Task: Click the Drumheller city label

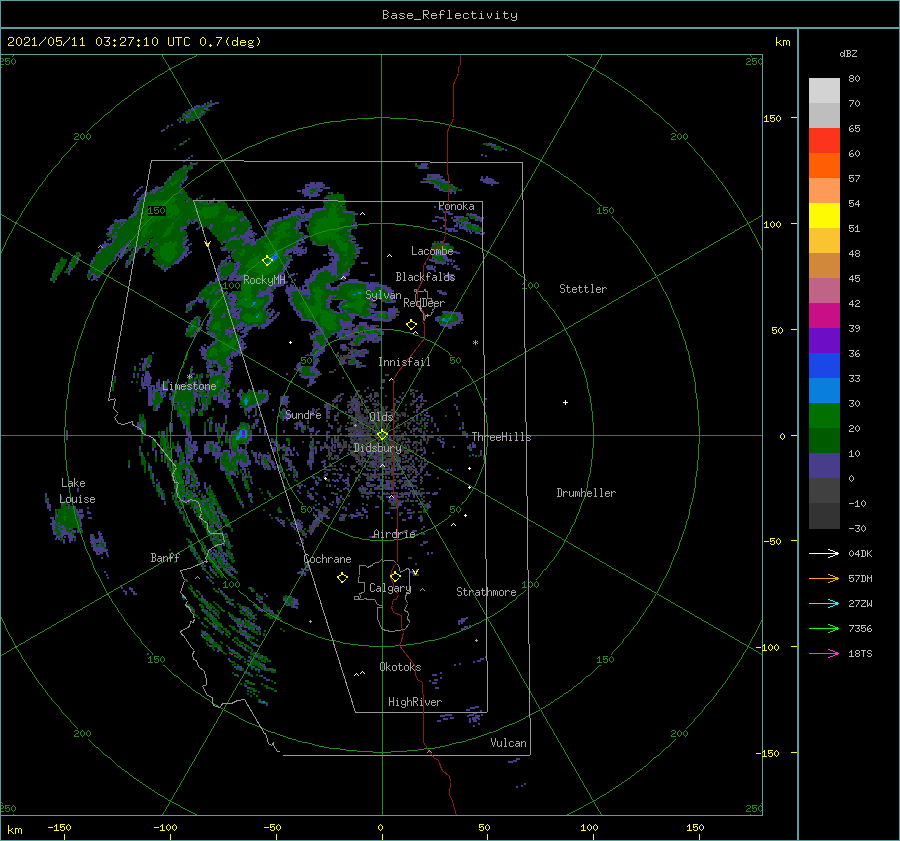Action: [x=586, y=493]
